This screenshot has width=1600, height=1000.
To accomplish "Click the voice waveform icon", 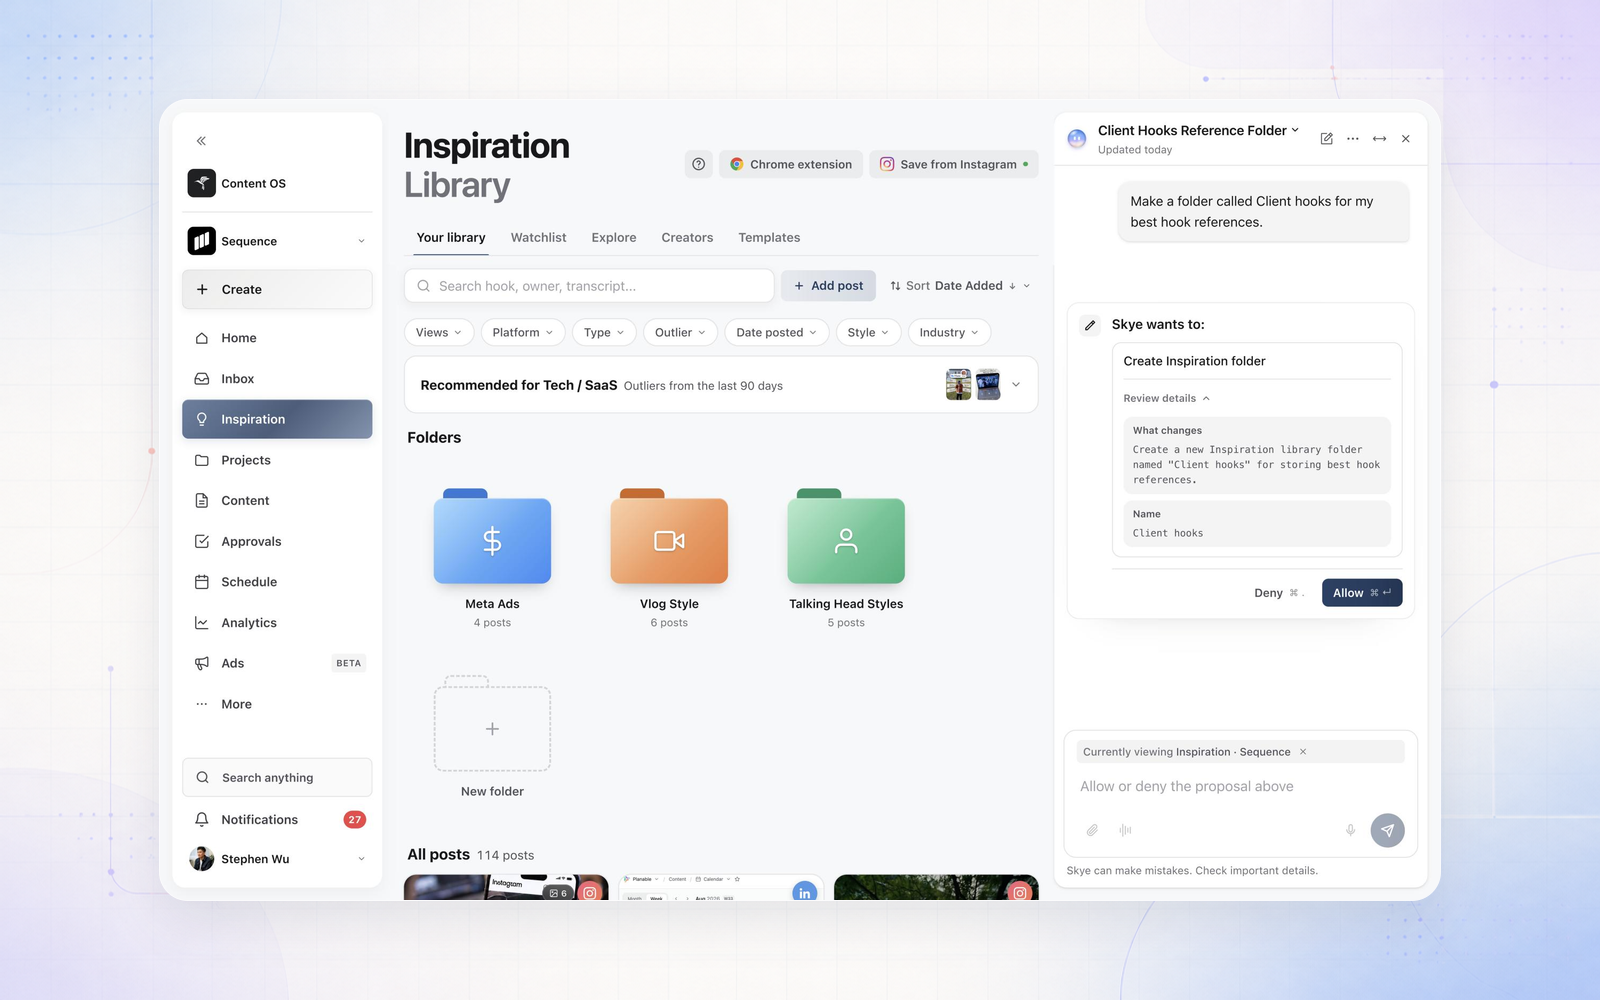I will coord(1125,830).
